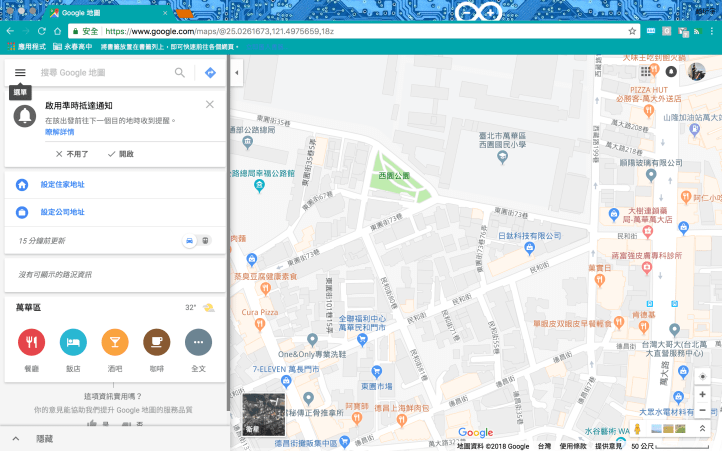Select 全聯福利中心 shopping pin
Viewport: 722px width, 451px height.
(362, 341)
